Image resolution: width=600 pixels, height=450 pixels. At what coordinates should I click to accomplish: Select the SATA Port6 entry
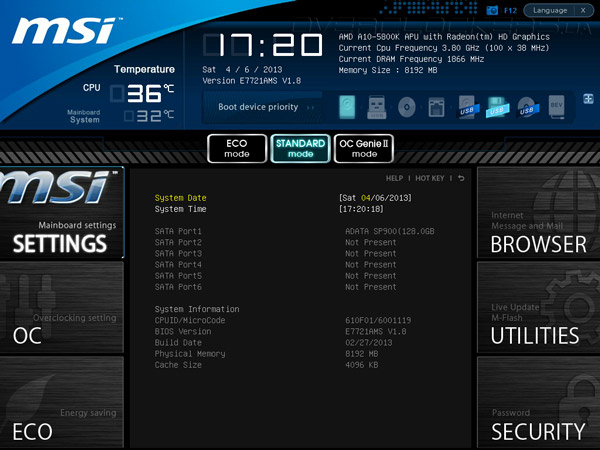click(x=178, y=287)
